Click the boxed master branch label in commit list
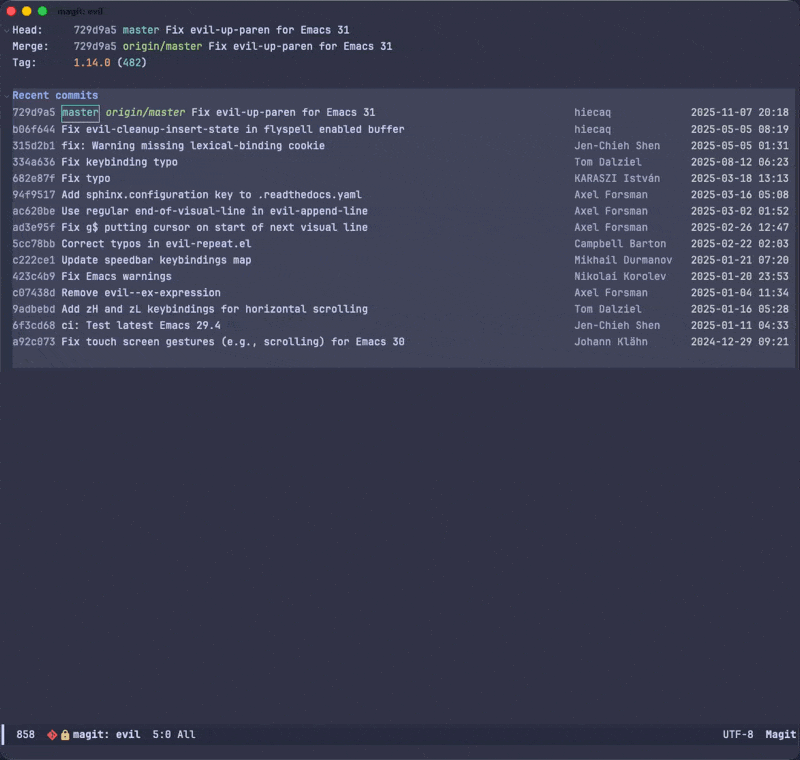 pyautogui.click(x=80, y=113)
